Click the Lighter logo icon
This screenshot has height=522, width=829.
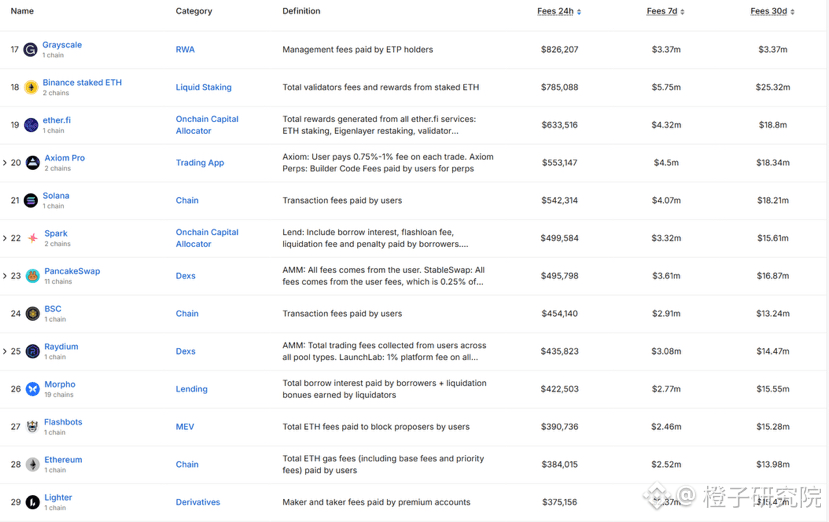pyautogui.click(x=33, y=502)
